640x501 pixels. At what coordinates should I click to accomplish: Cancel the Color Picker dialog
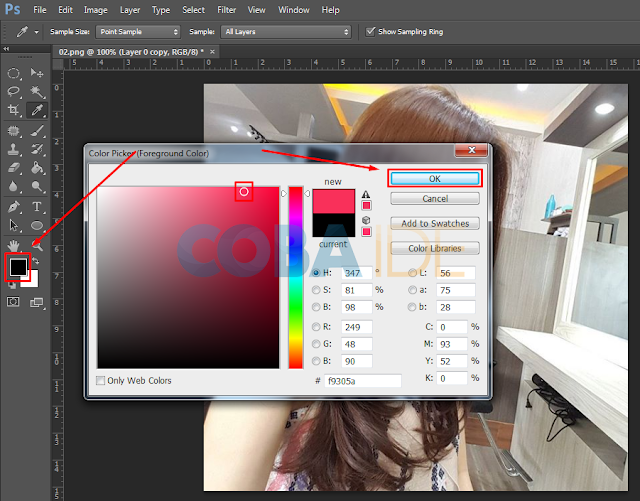coord(435,199)
